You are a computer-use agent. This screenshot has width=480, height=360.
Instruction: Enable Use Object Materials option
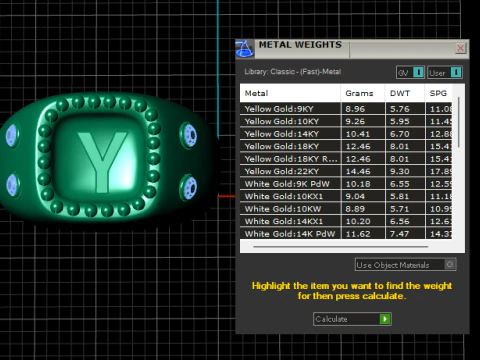450,265
